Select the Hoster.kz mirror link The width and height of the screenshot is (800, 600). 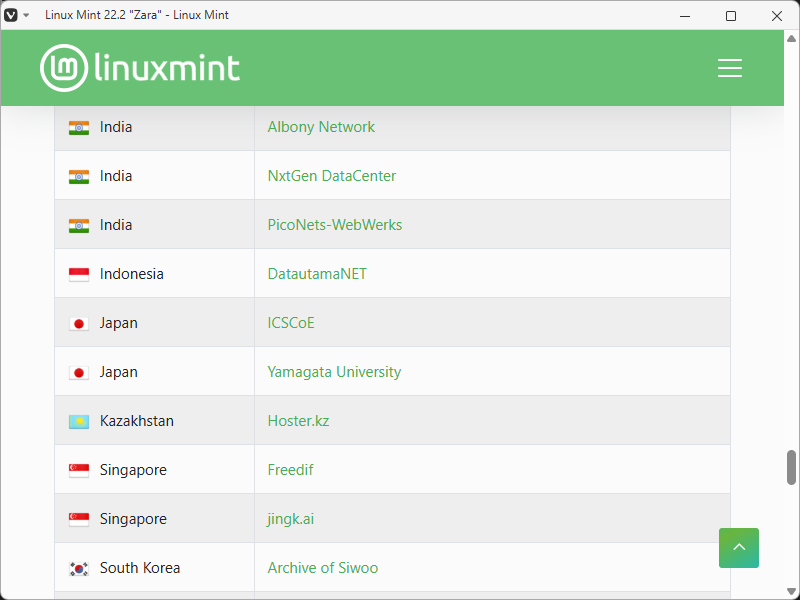(x=298, y=421)
